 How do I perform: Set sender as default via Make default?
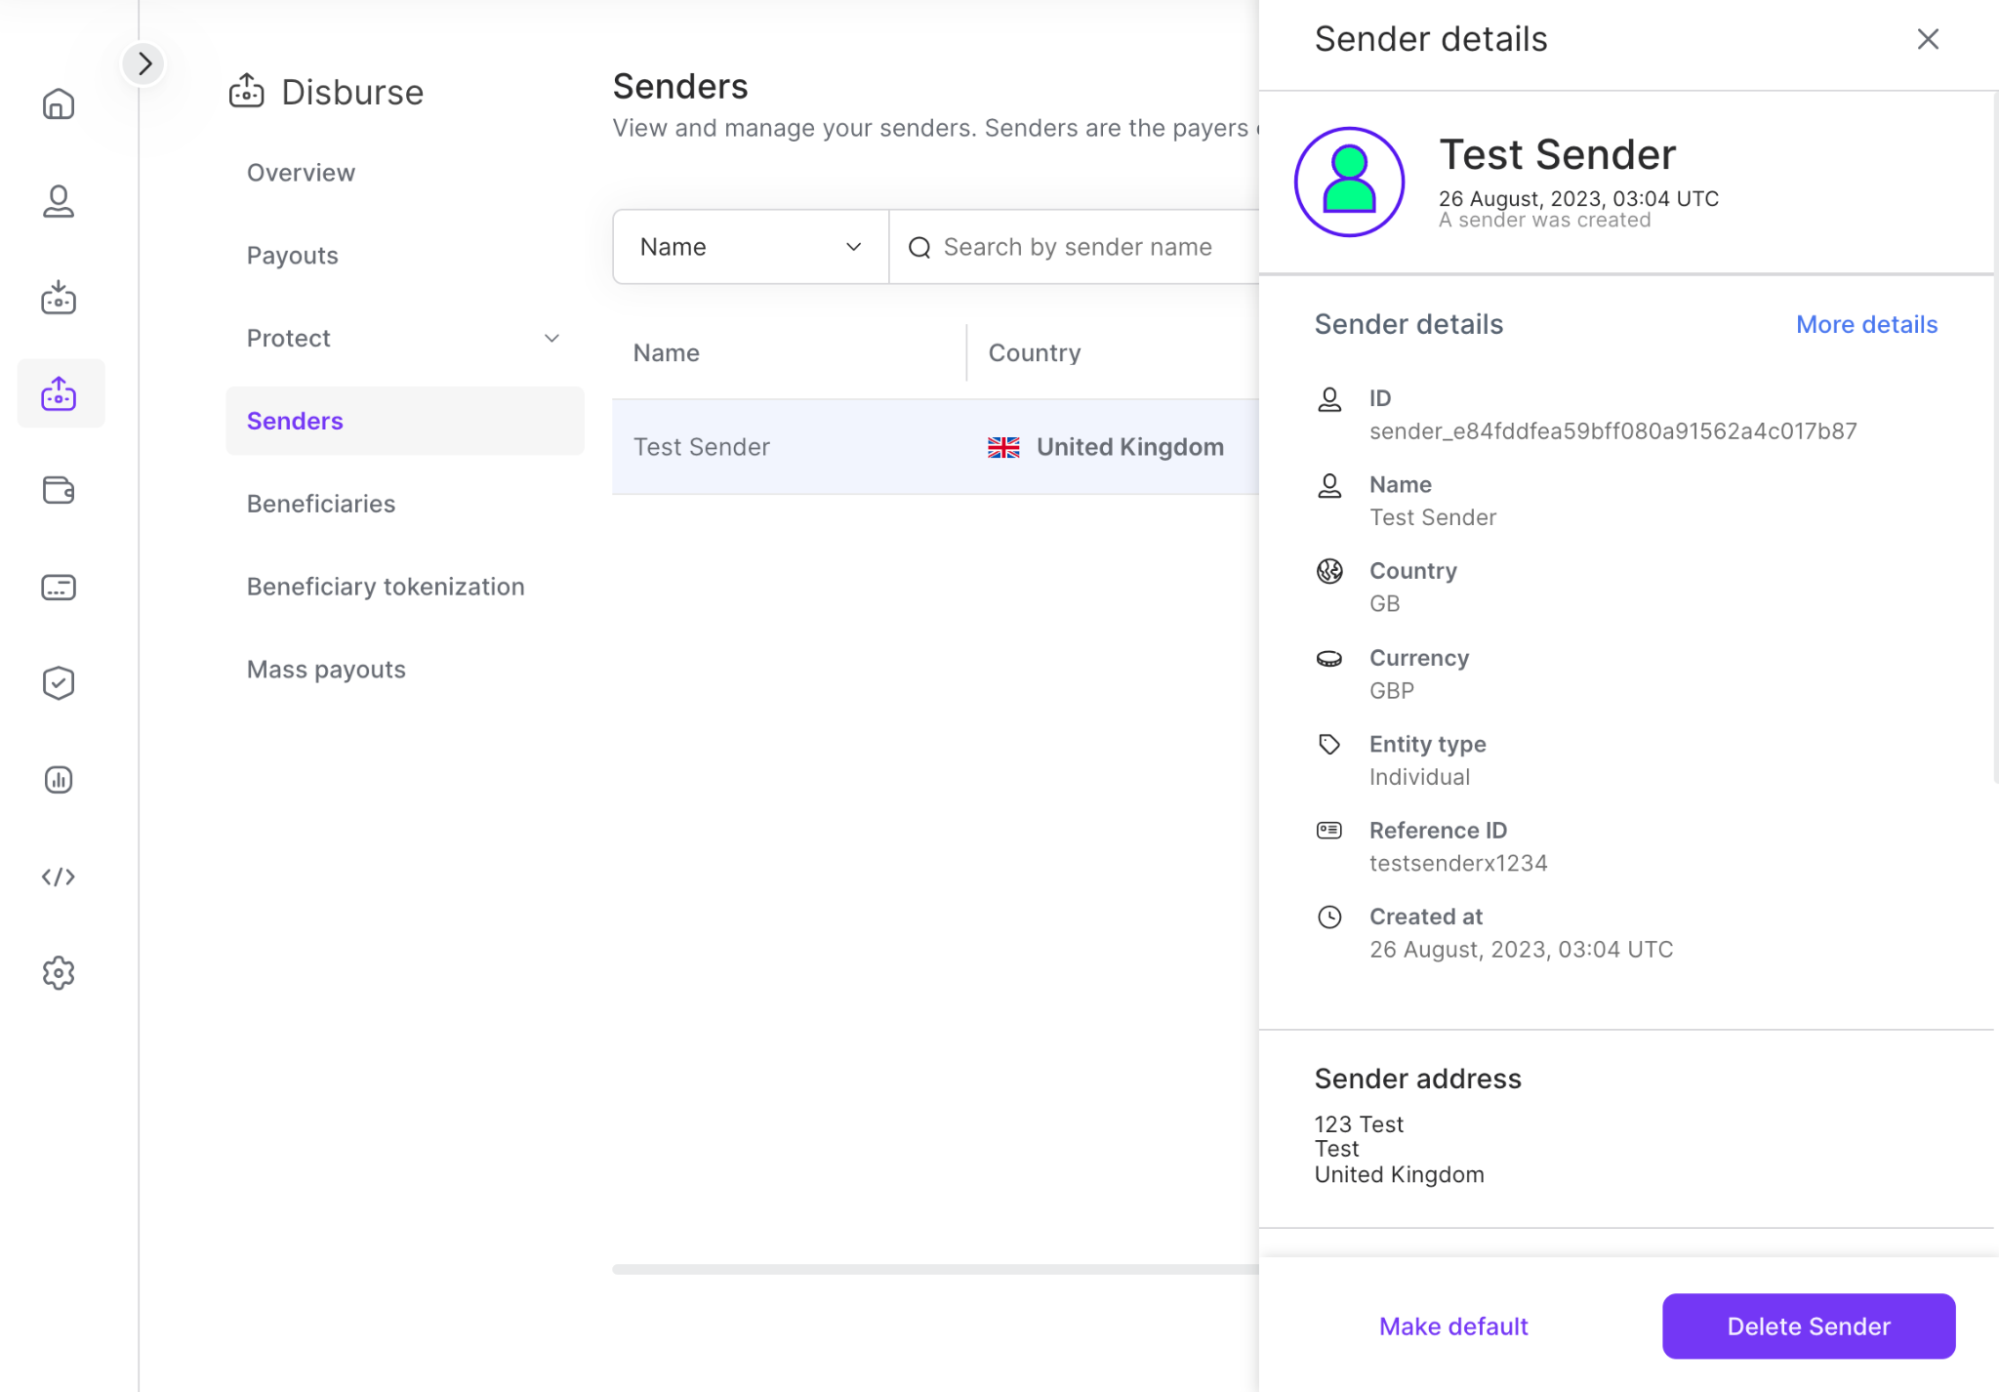tap(1452, 1326)
